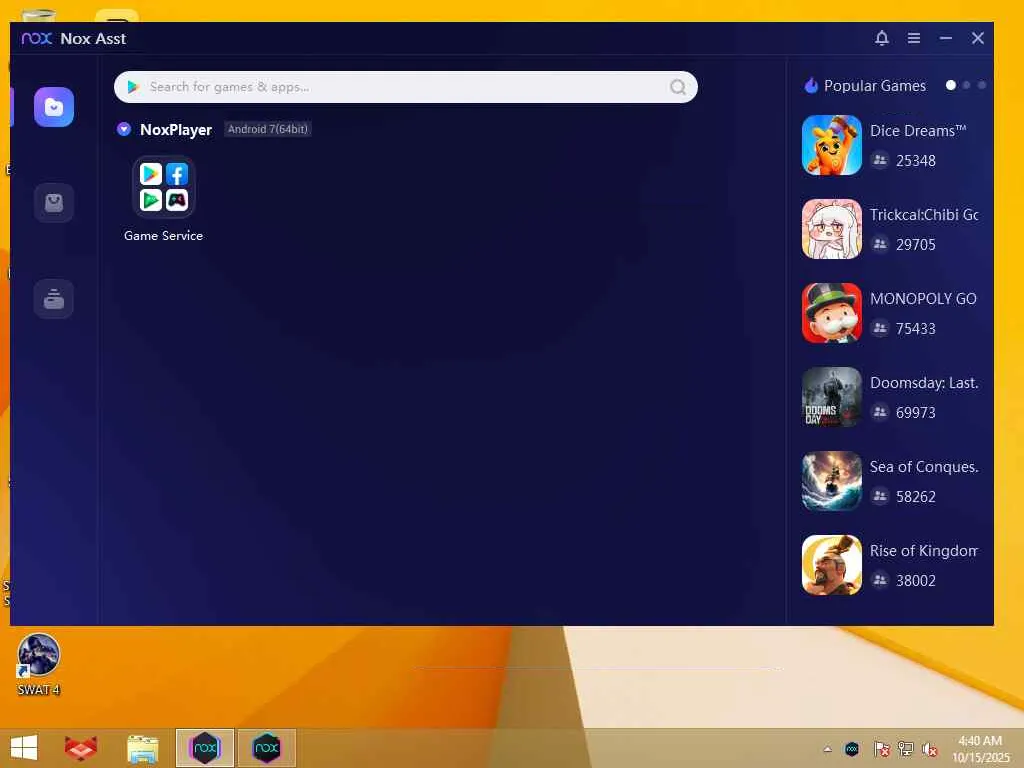Open the toolbox sidebar icon
Screen dimensions: 1024x768
click(54, 299)
